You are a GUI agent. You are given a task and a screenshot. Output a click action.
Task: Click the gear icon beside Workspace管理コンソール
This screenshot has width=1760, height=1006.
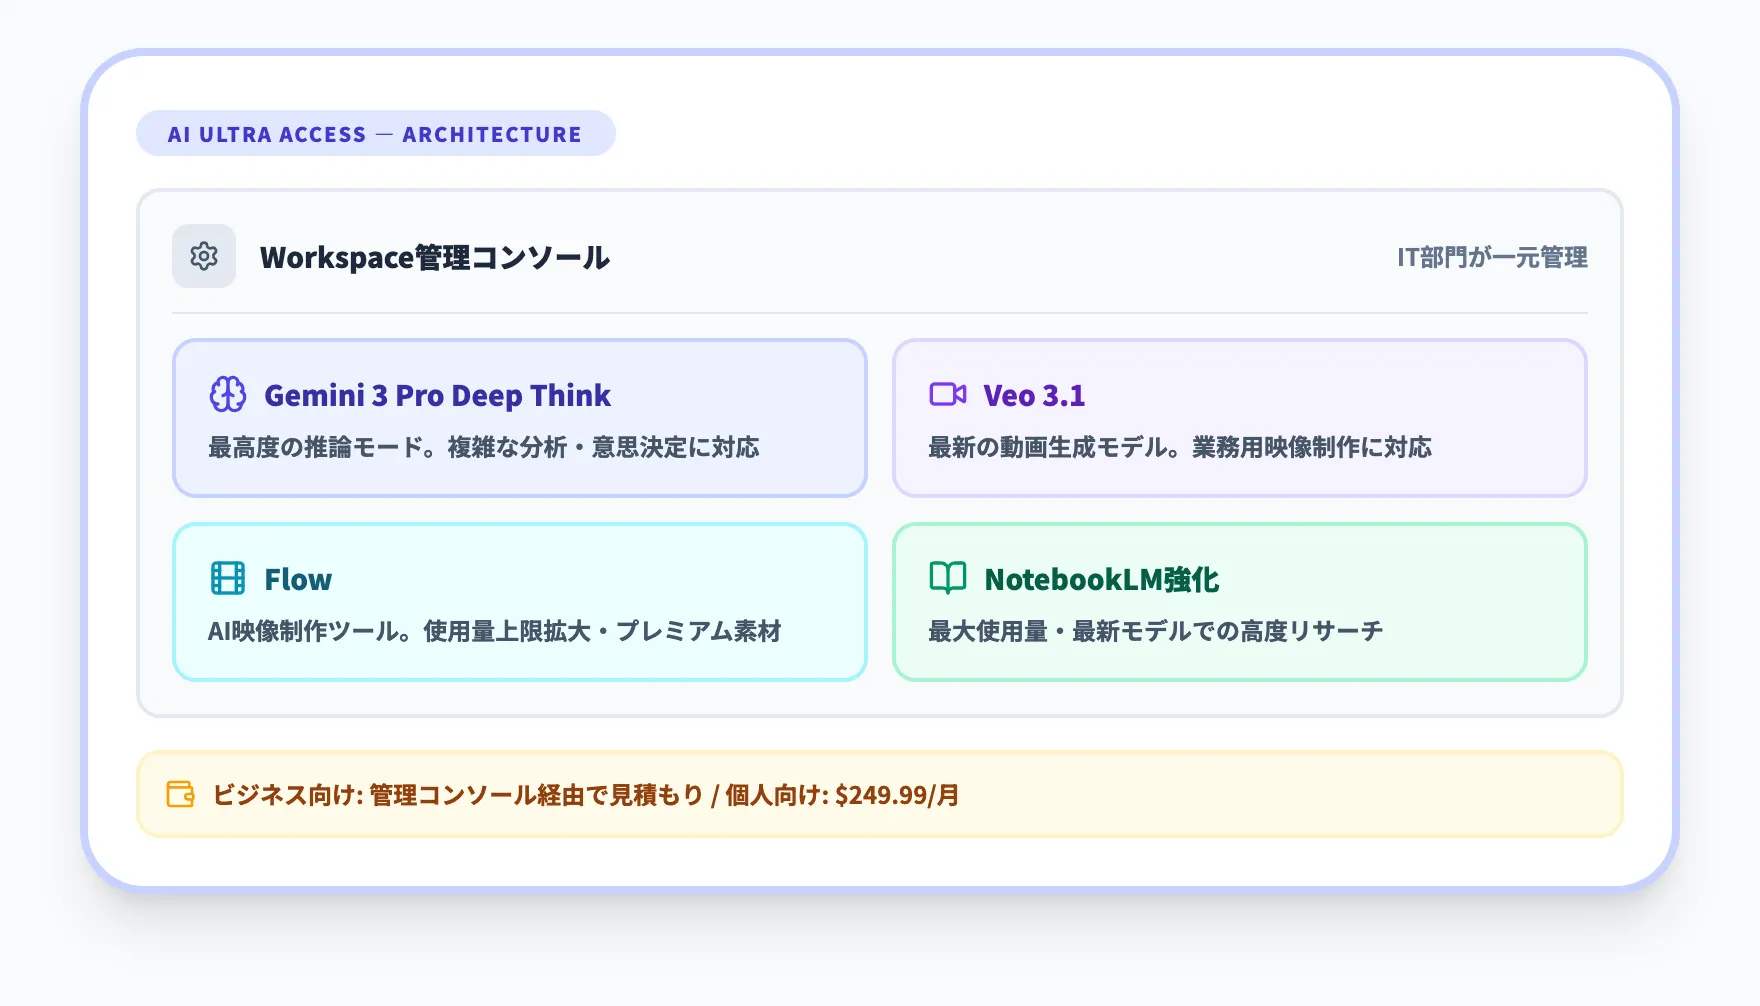(204, 256)
